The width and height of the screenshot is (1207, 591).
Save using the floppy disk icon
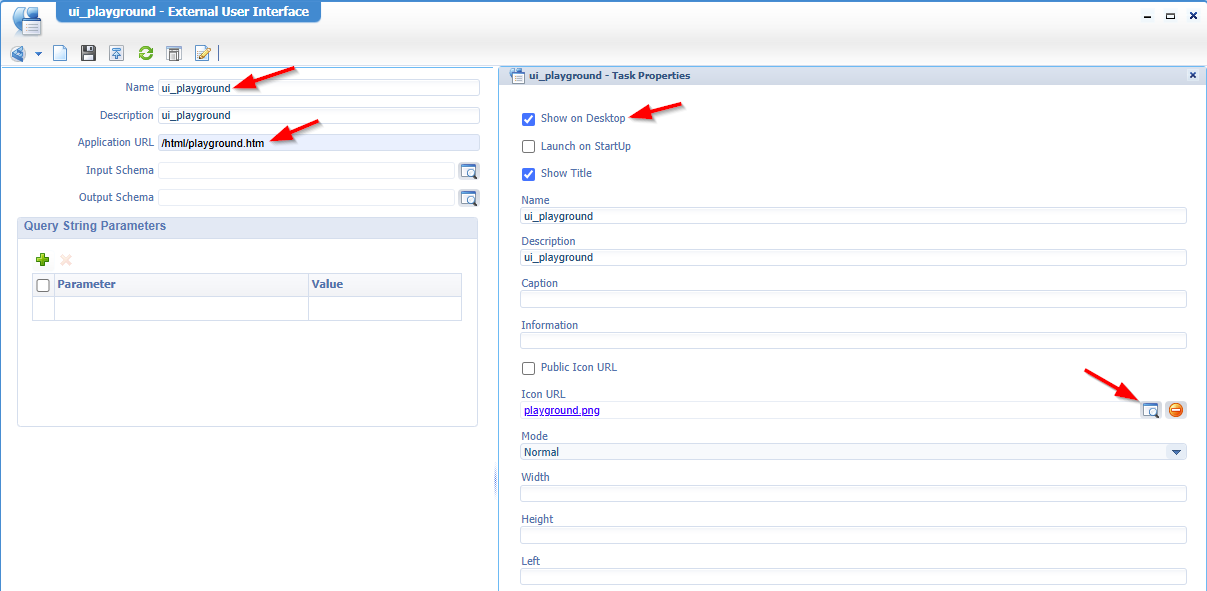click(88, 53)
